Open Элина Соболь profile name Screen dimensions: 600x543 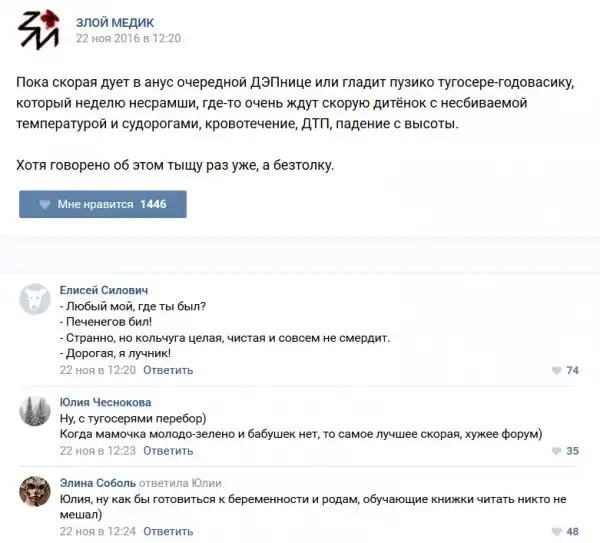click(97, 481)
